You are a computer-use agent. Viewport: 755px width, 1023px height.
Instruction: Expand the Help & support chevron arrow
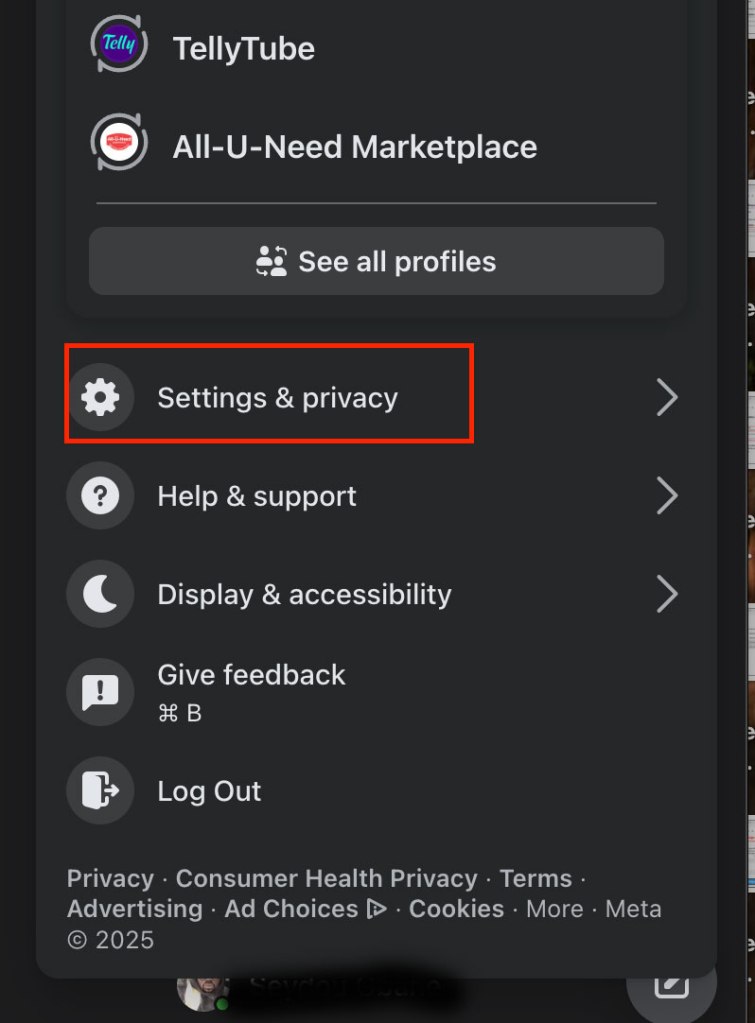[x=667, y=496]
